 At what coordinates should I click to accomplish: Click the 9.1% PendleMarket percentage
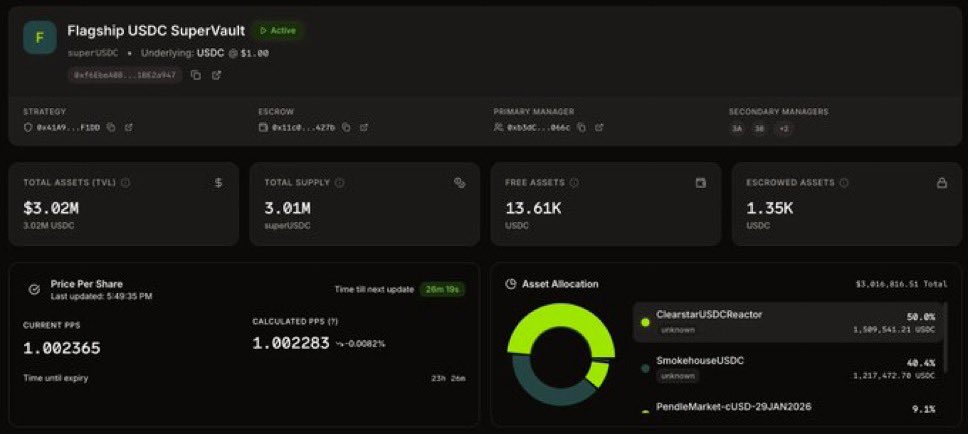coord(924,409)
